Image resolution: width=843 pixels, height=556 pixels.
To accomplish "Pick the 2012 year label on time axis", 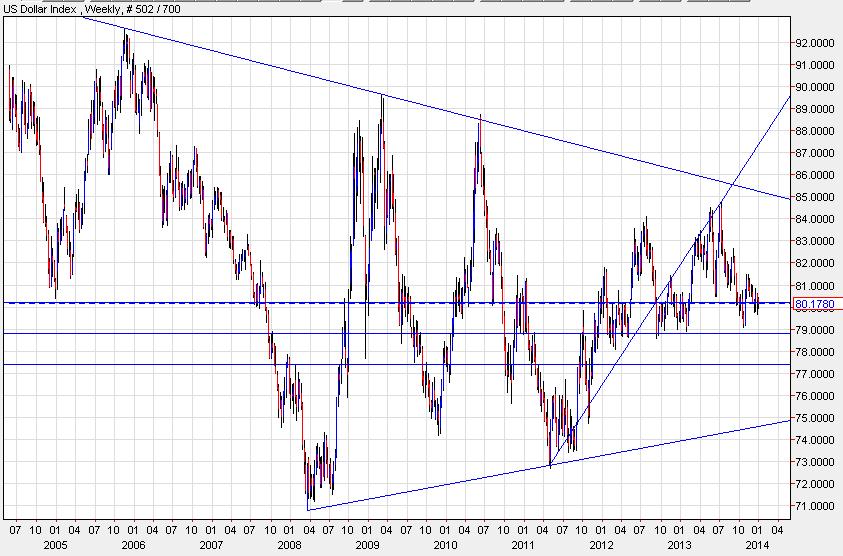I will (601, 545).
